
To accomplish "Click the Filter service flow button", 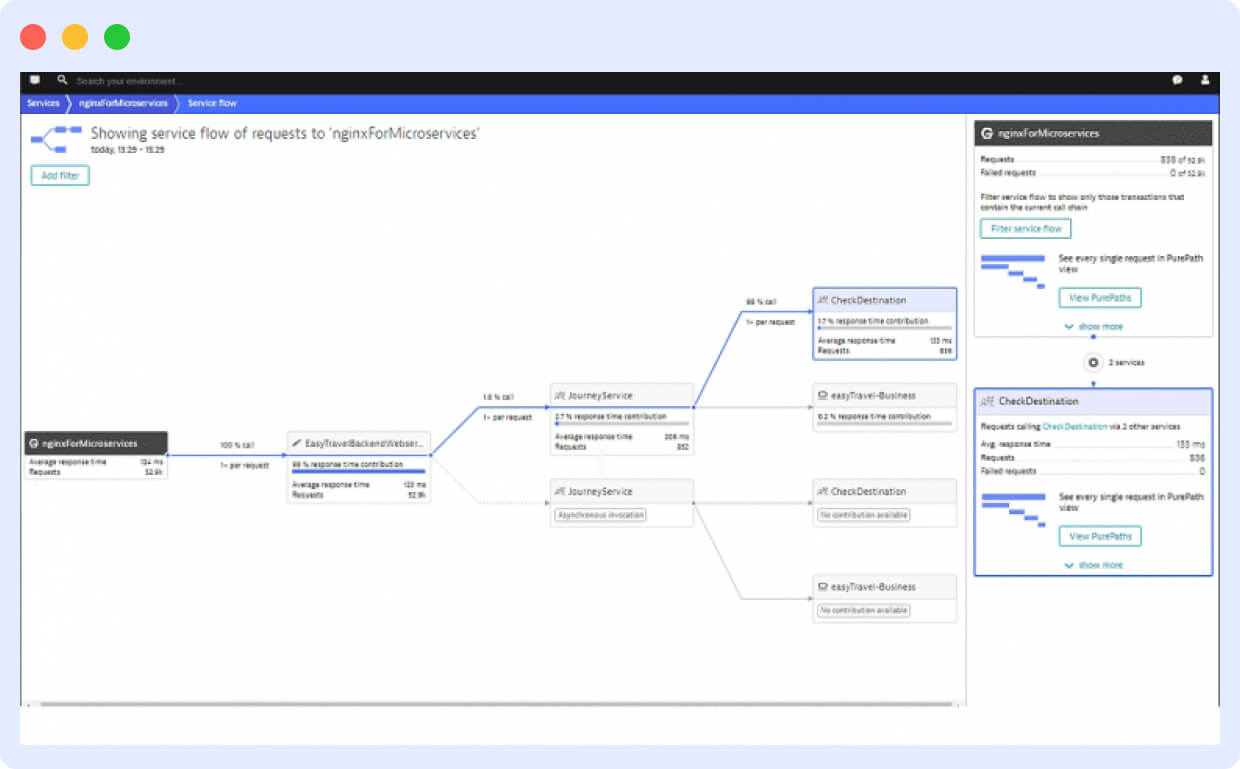I will click(1026, 229).
